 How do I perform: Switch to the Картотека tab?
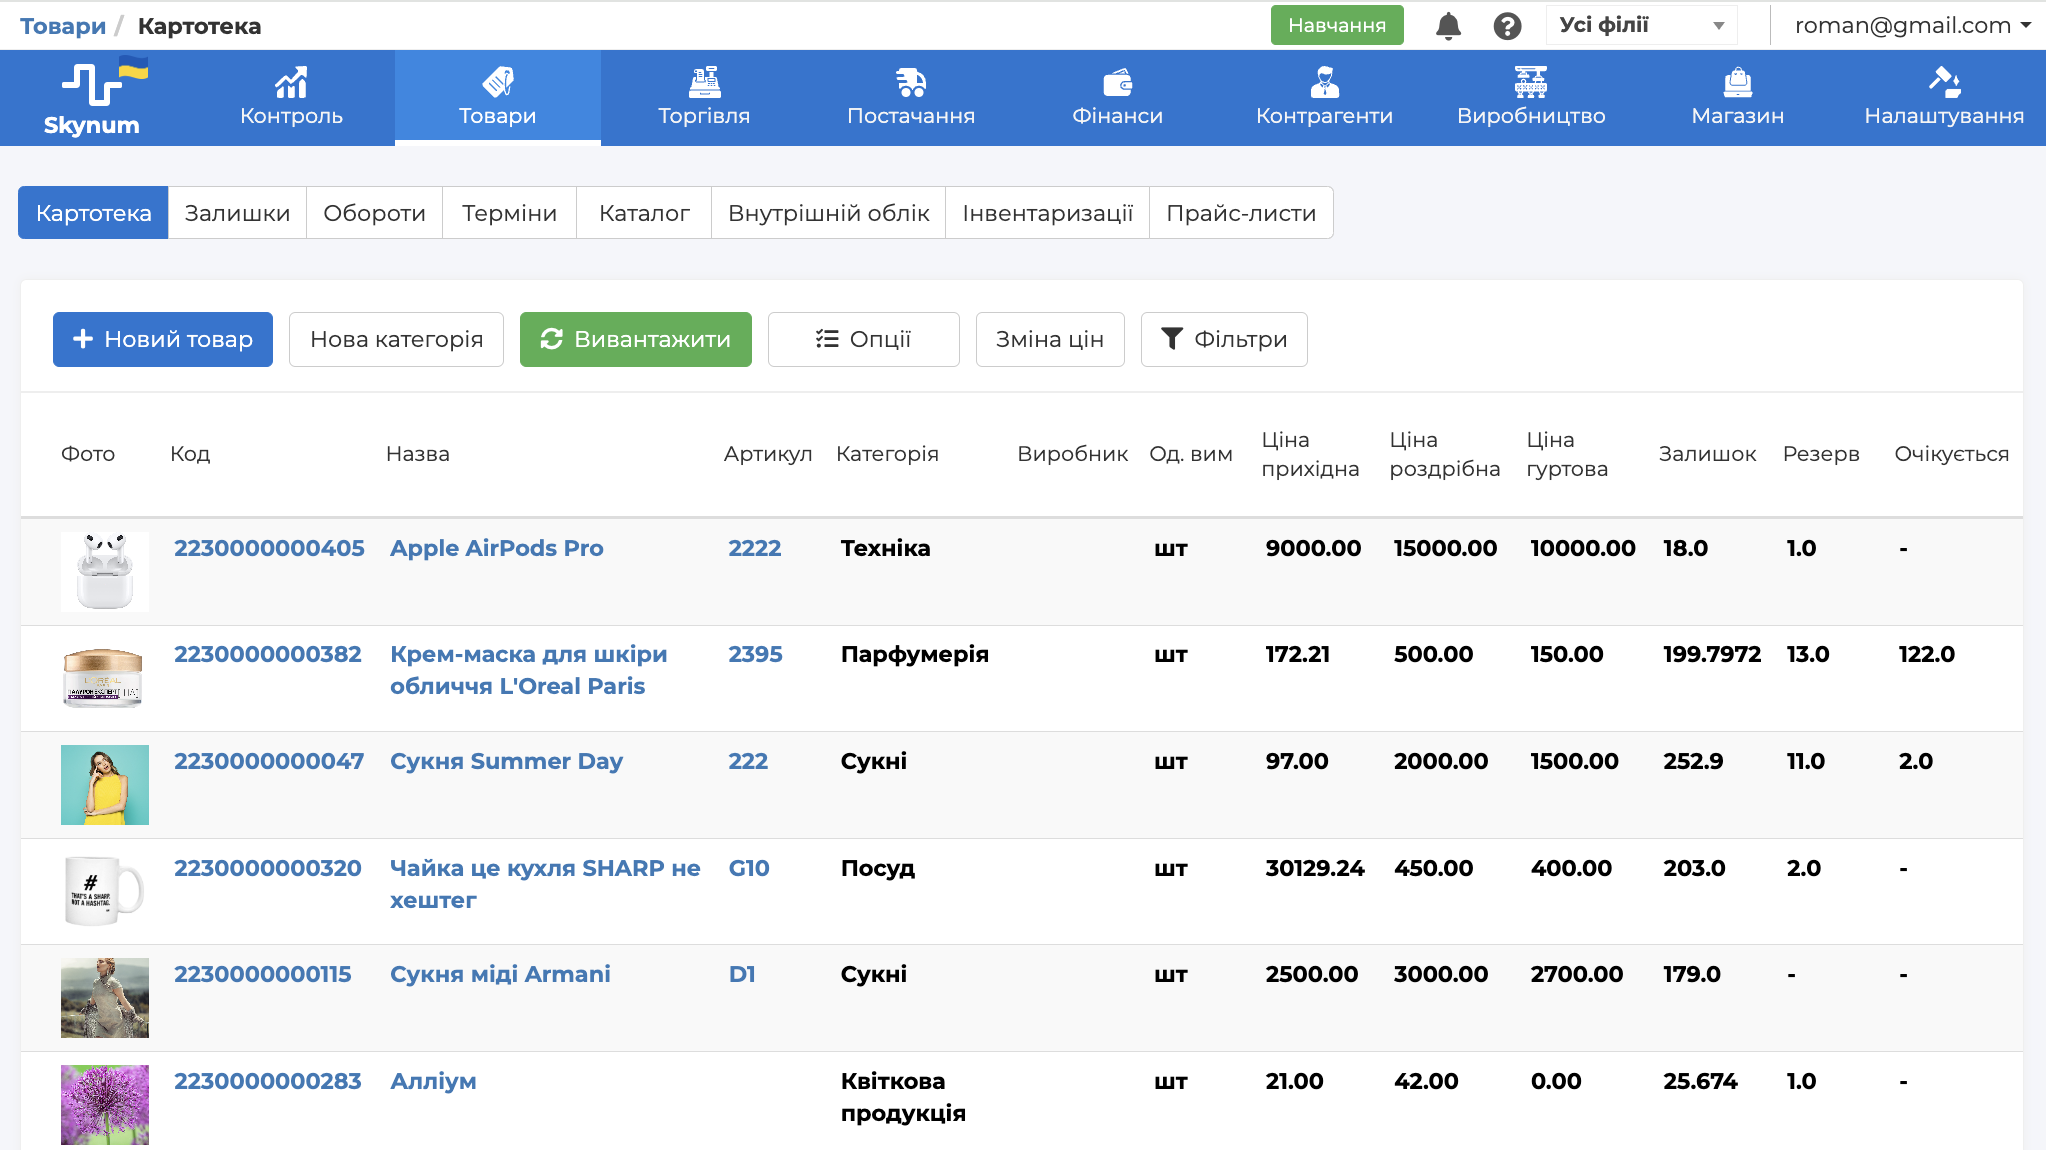(x=94, y=213)
